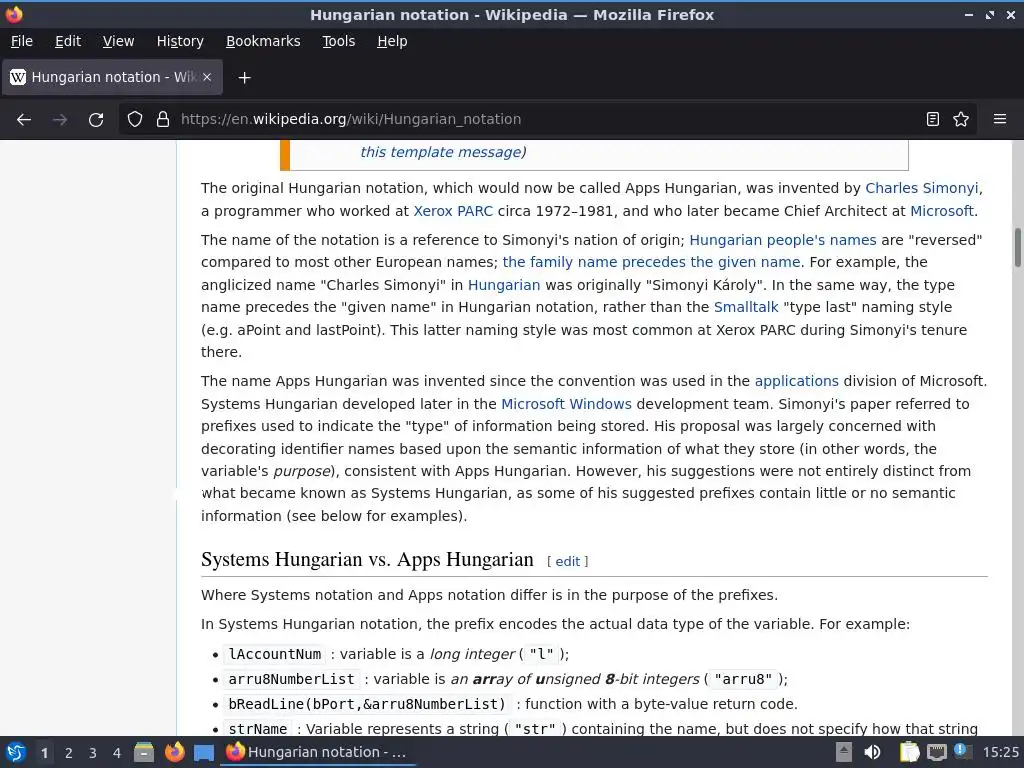Image resolution: width=1024 pixels, height=768 pixels.
Task: Focus the Hungarian notation taskbar window button
Action: 318,752
